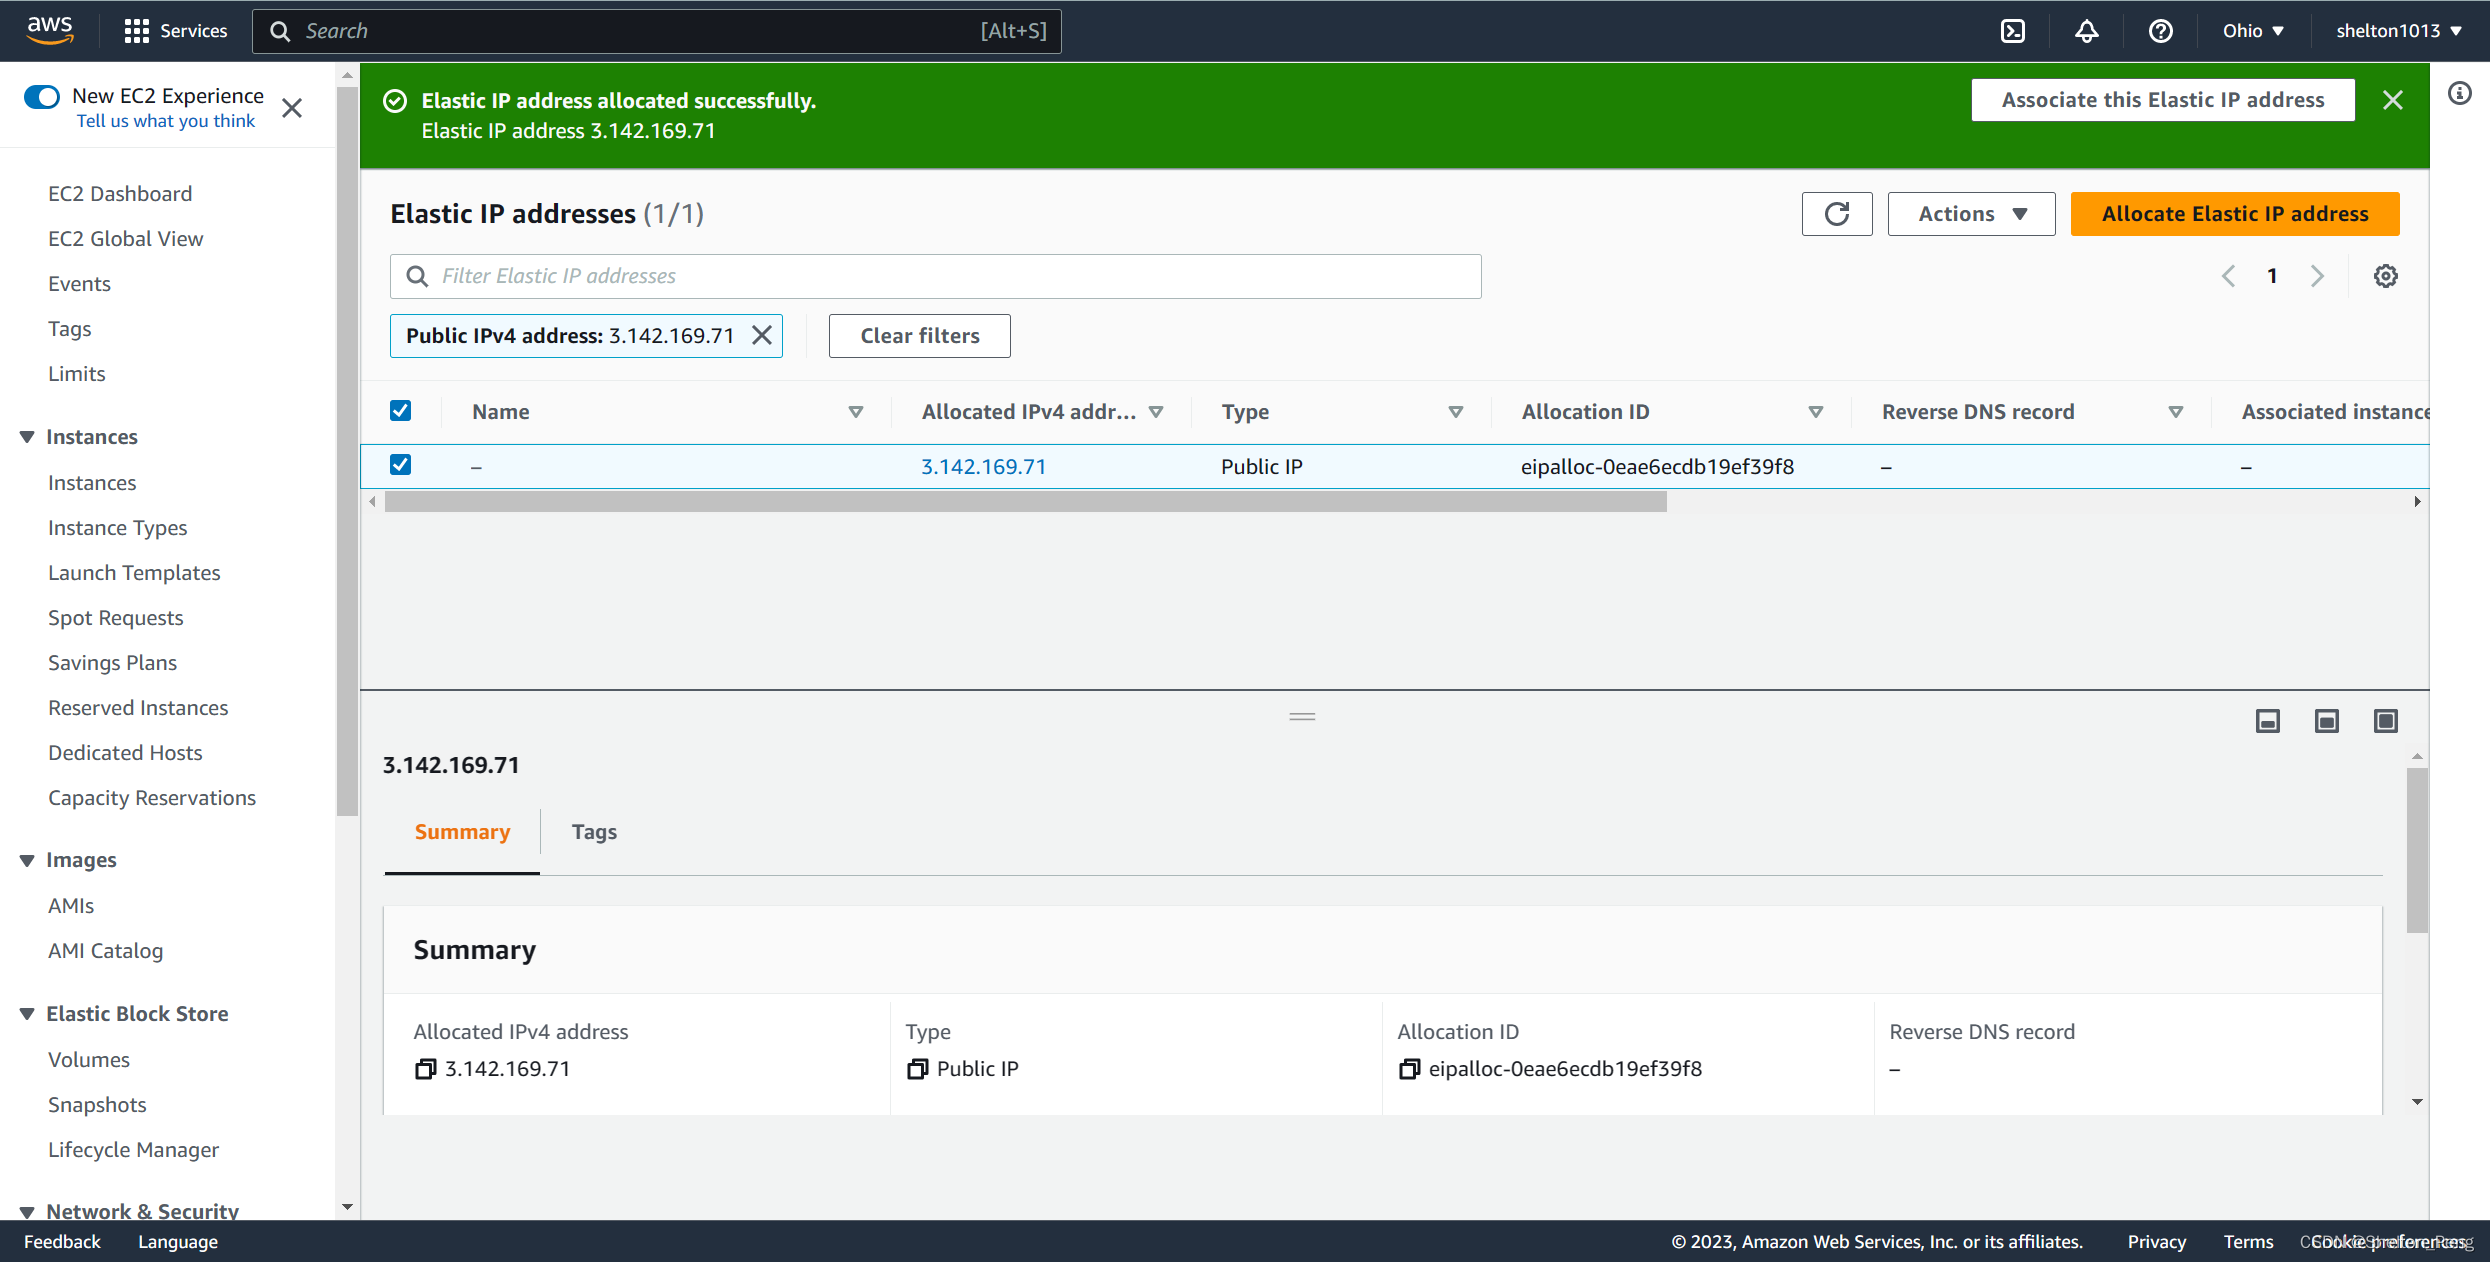Switch to the Summary tab
Screen dimensions: 2490x1262
[462, 832]
